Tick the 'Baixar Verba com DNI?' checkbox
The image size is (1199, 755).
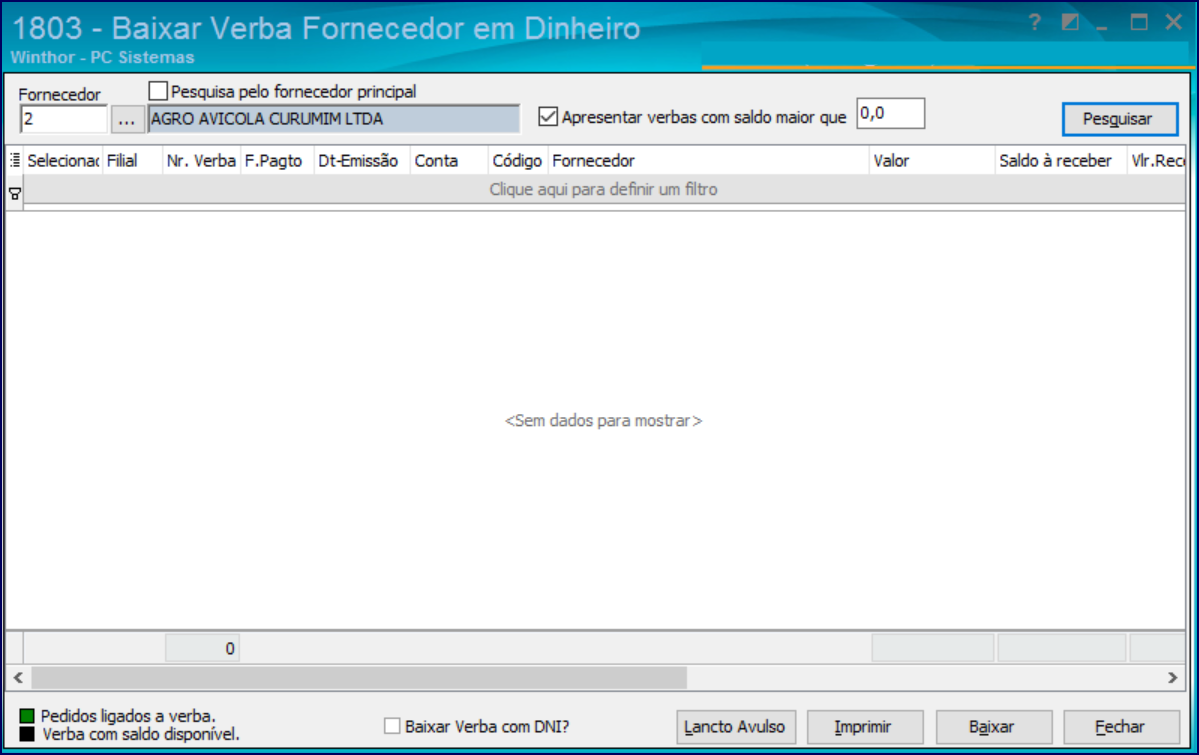[392, 726]
